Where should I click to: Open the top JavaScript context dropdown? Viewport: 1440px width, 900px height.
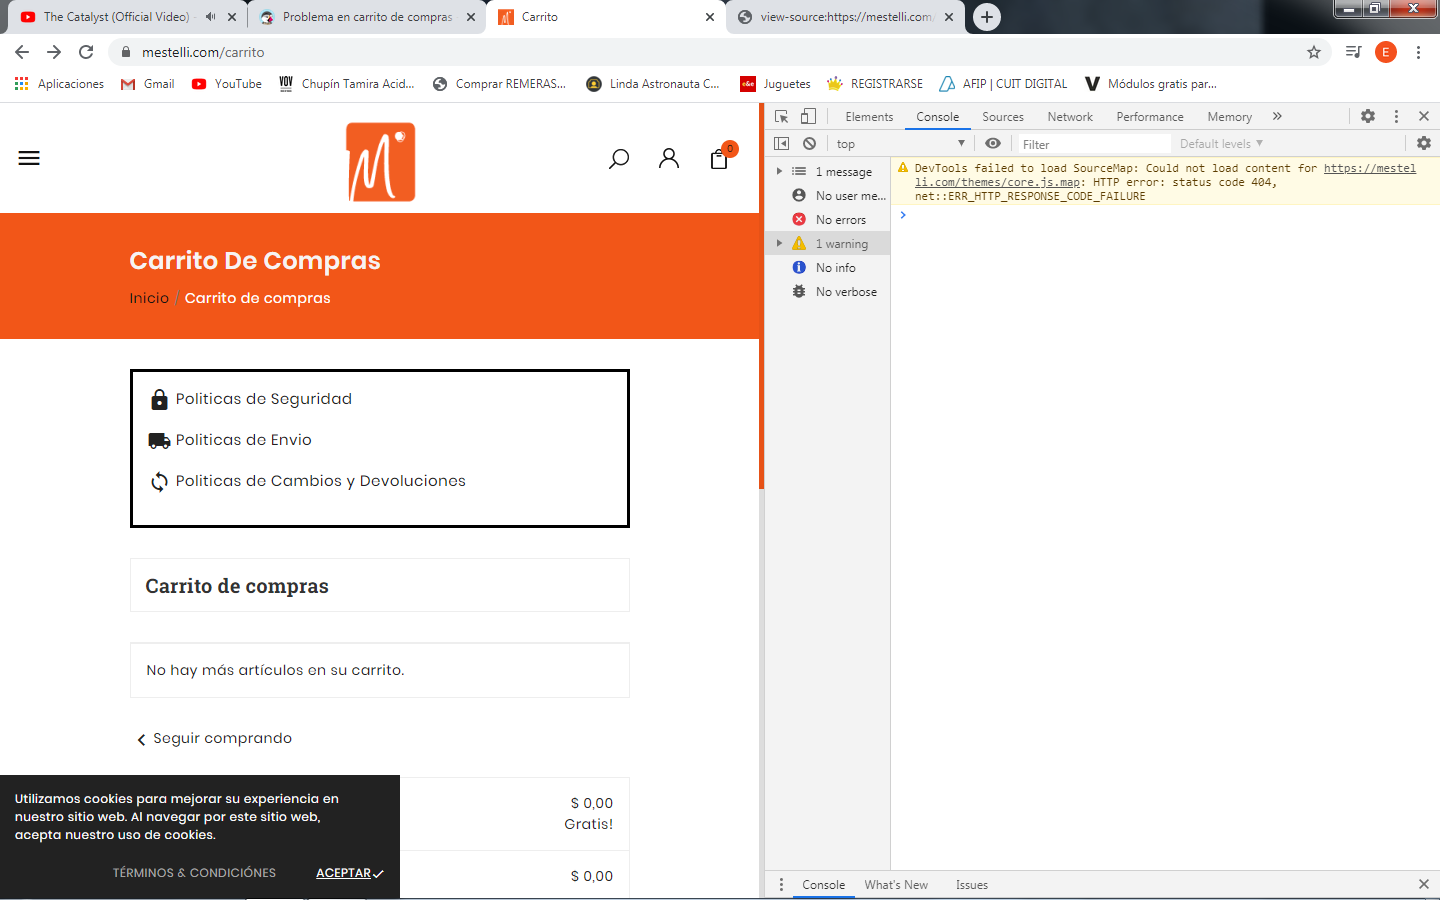[900, 144]
